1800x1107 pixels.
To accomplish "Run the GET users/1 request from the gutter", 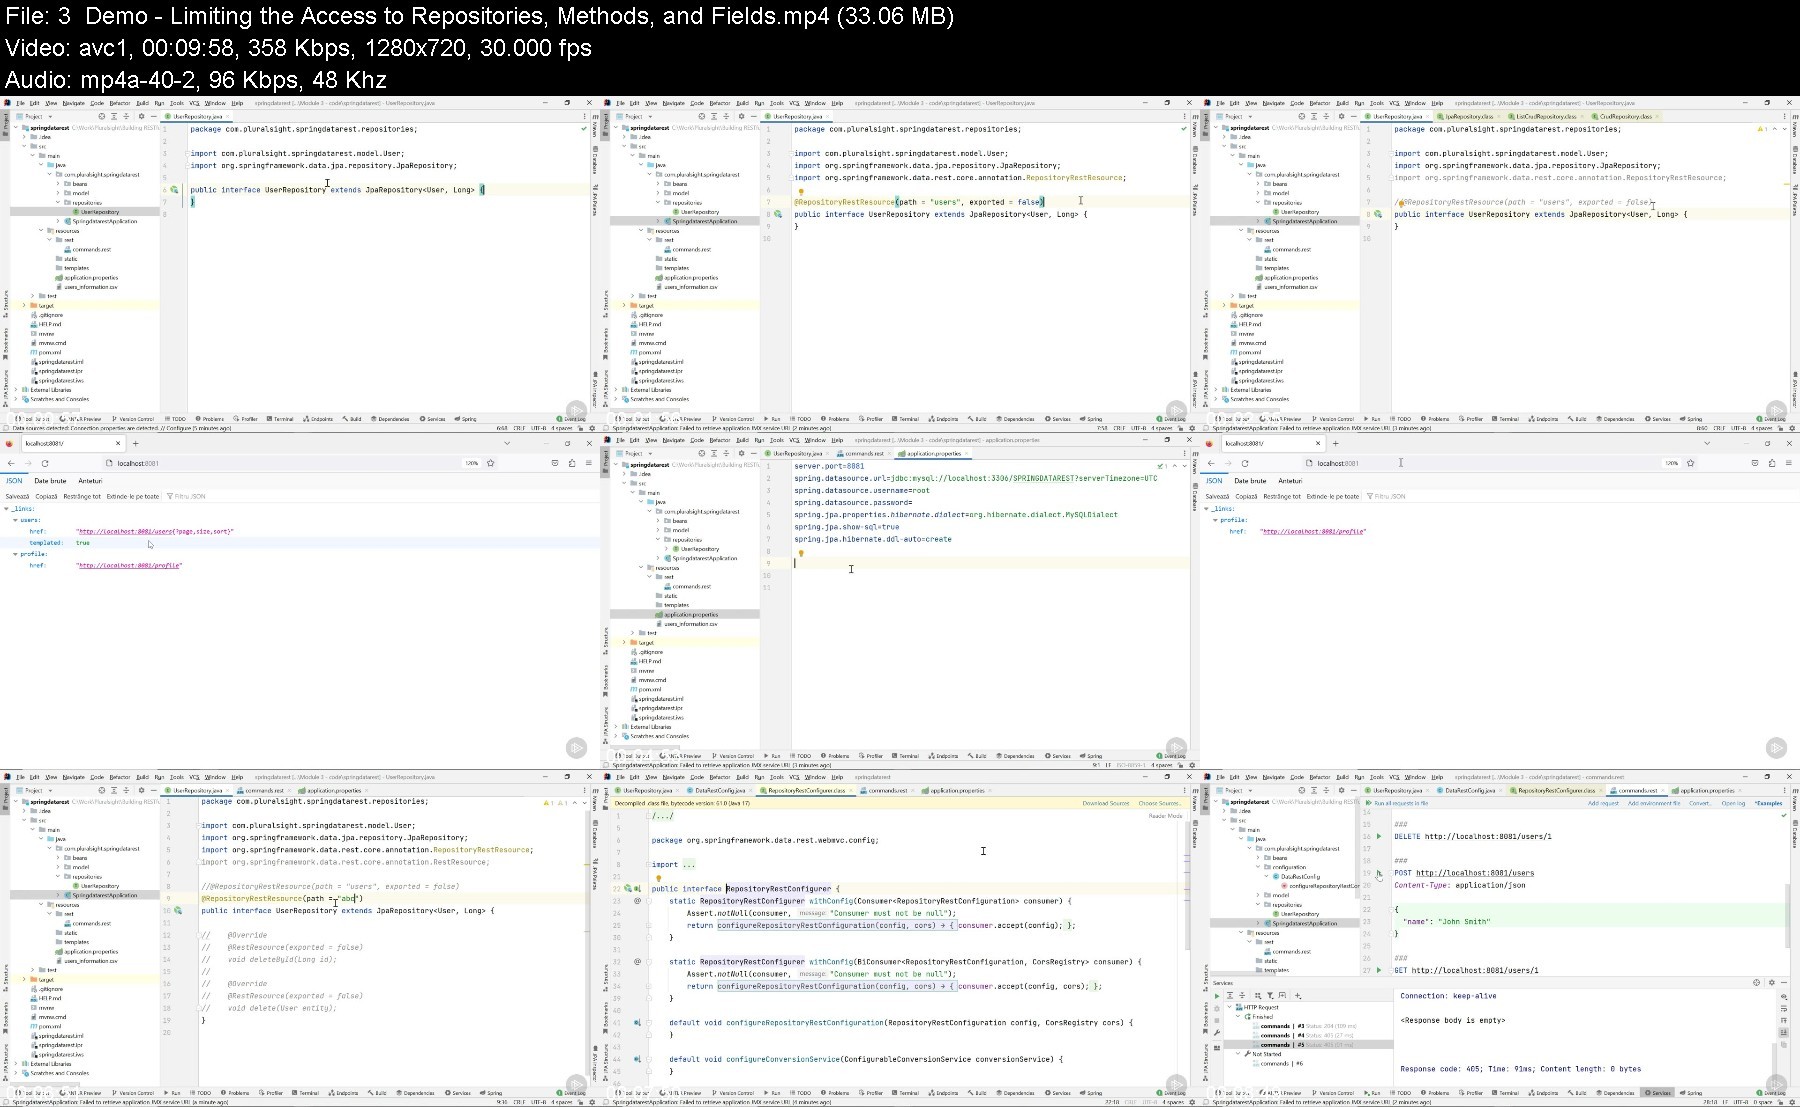I will click(1379, 970).
